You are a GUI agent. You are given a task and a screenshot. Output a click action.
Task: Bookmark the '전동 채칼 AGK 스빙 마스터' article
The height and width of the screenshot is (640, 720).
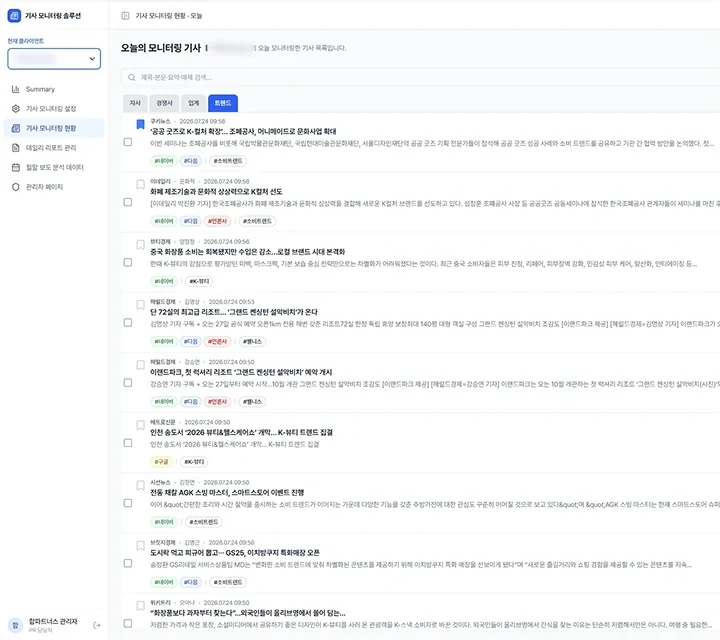[141, 485]
